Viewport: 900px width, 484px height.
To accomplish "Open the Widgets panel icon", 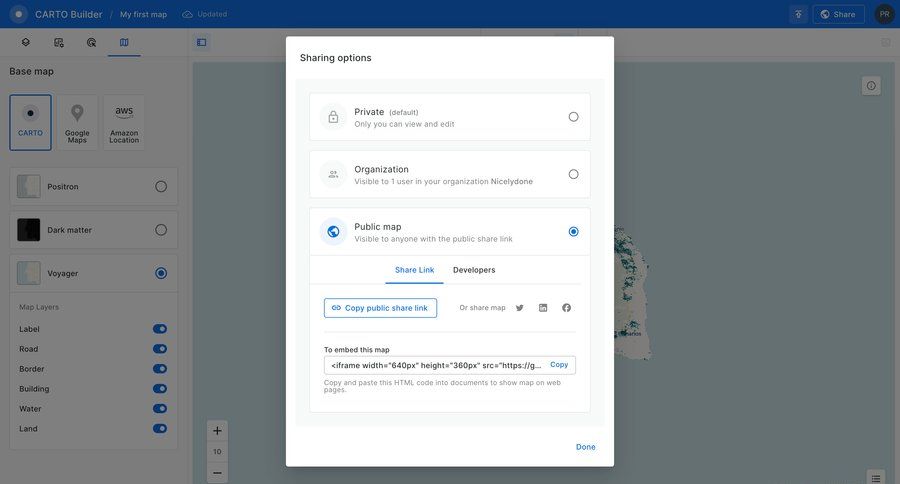I will pyautogui.click(x=59, y=42).
